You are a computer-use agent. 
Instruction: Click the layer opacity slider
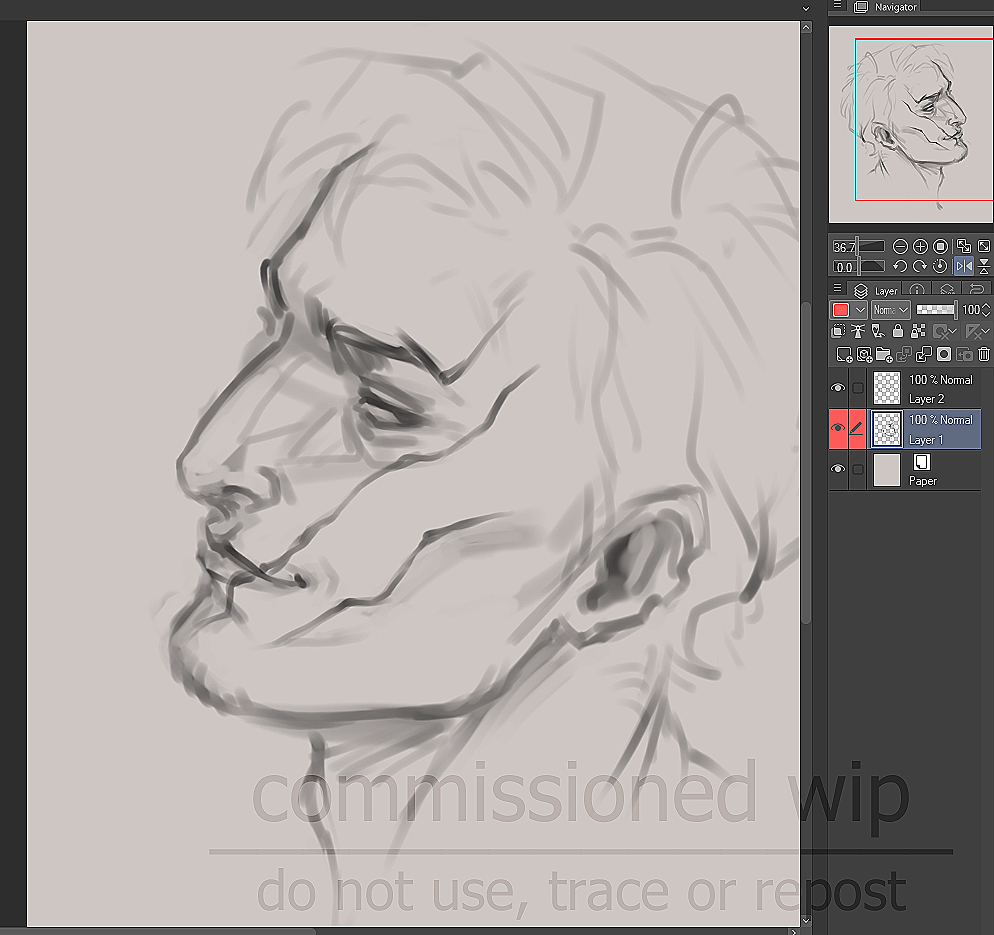coord(936,310)
